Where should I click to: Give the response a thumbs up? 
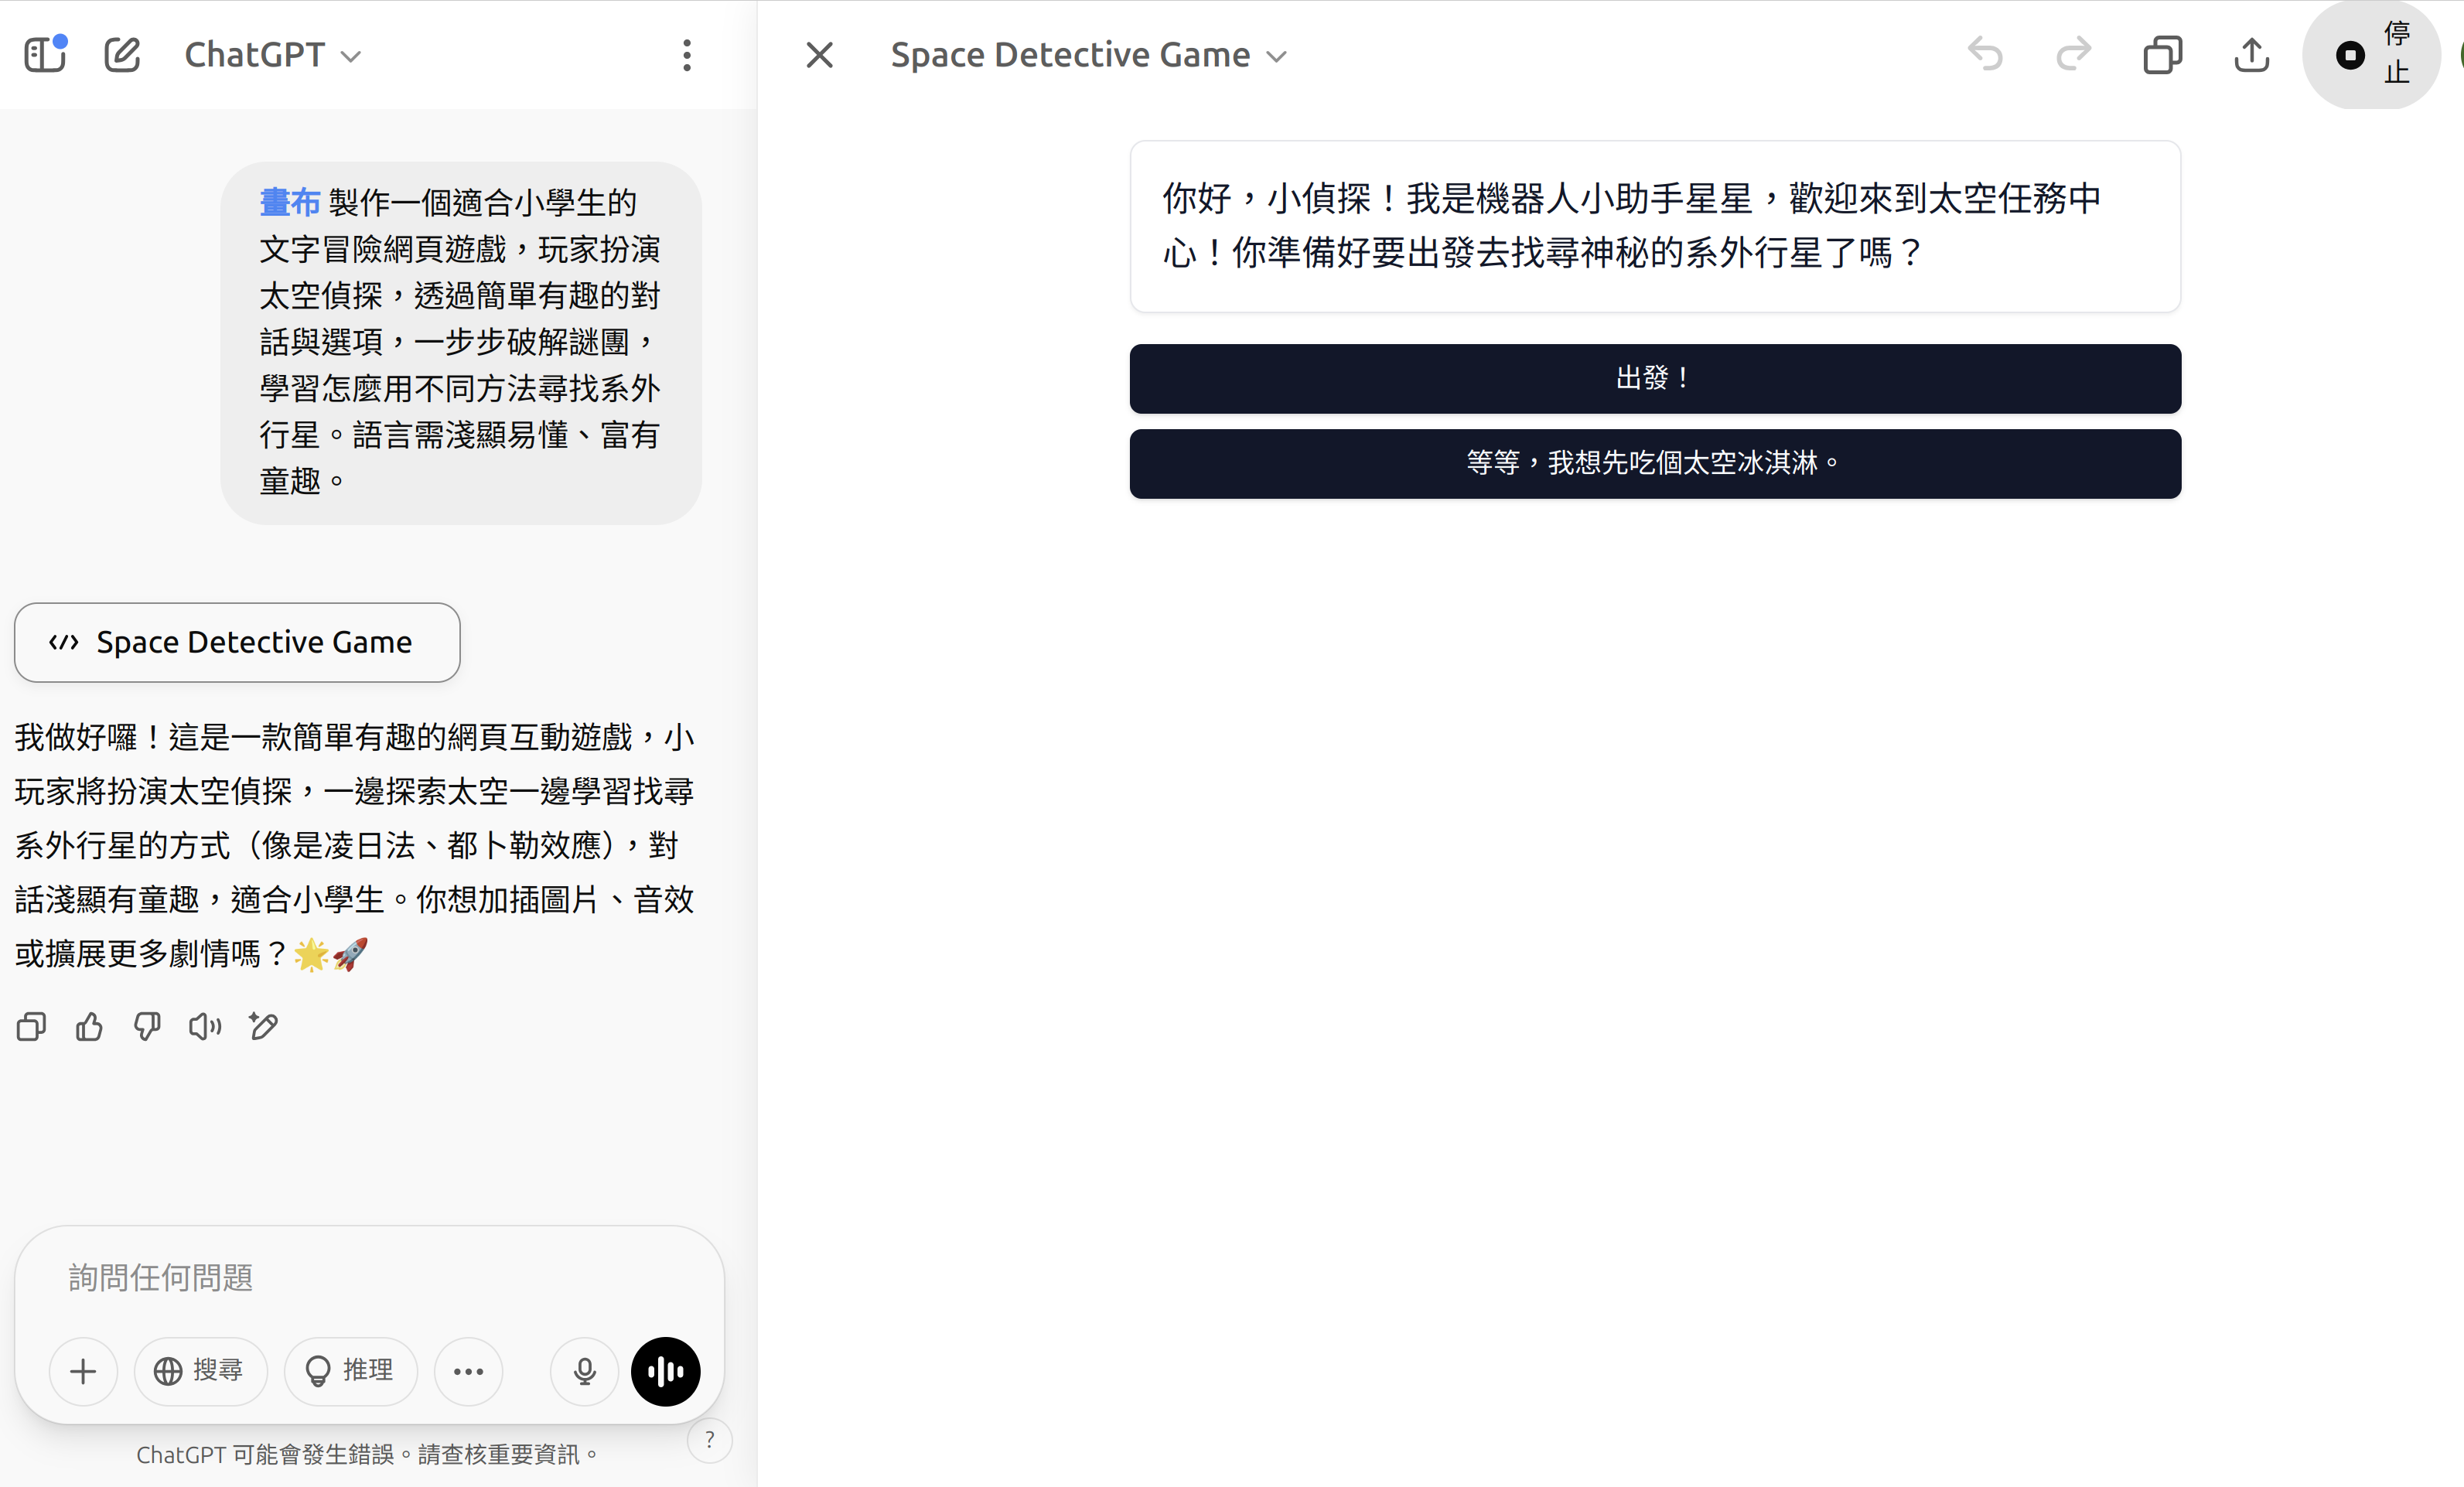(x=89, y=1026)
